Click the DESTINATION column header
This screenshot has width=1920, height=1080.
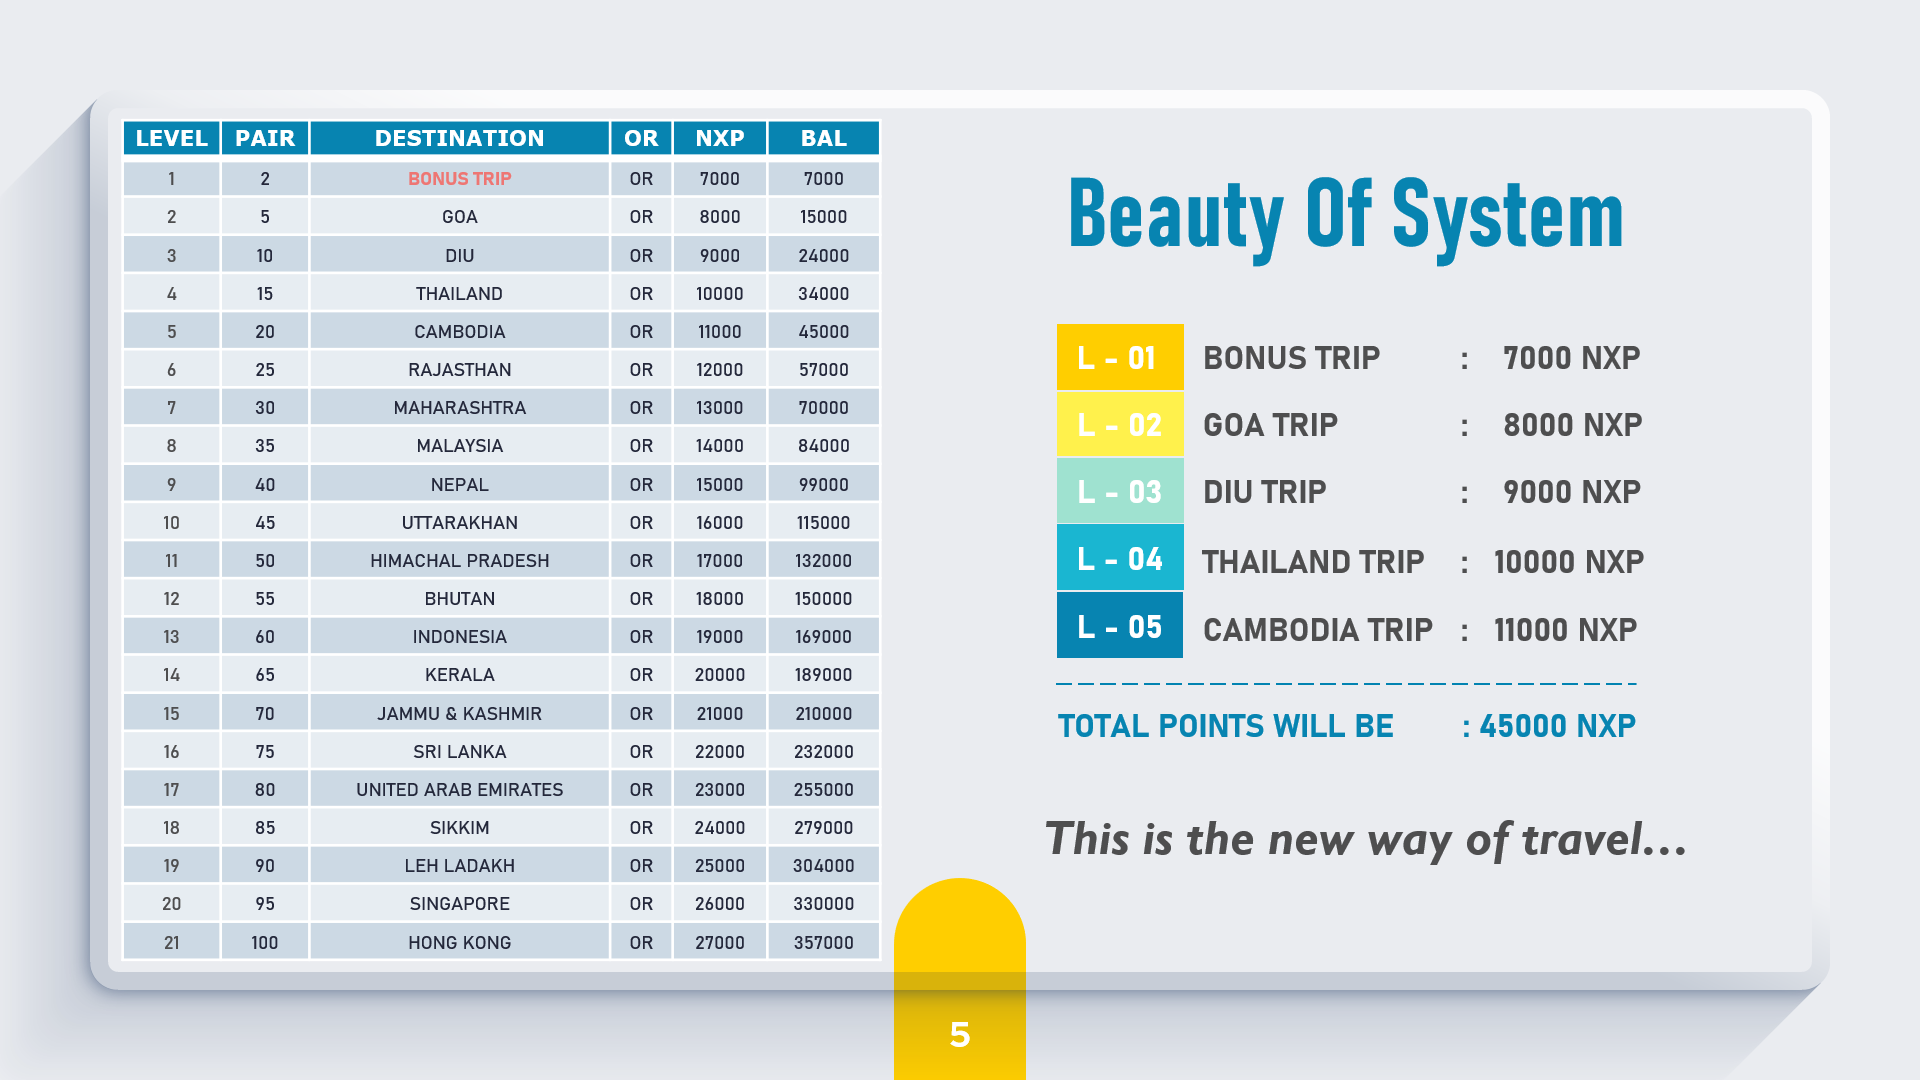point(460,138)
